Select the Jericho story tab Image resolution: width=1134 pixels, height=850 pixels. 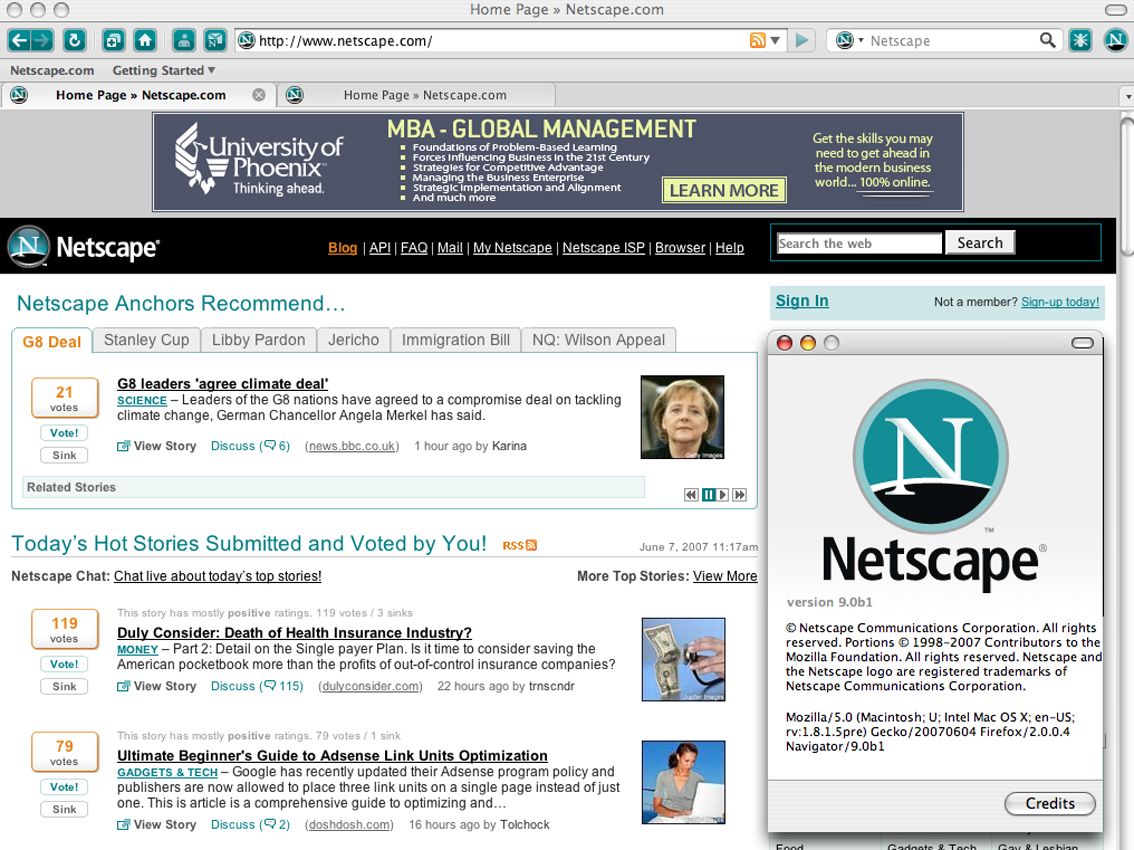pos(353,340)
